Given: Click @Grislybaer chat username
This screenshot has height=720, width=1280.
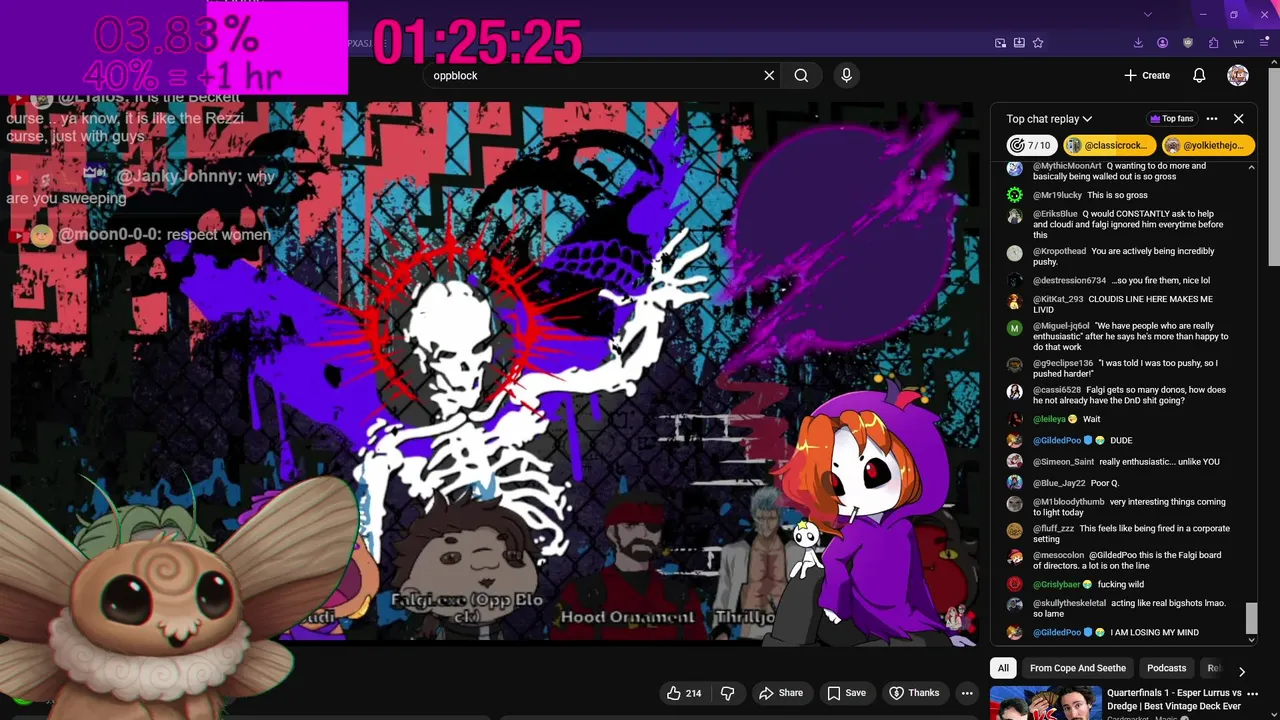Looking at the screenshot, I should pyautogui.click(x=1056, y=584).
